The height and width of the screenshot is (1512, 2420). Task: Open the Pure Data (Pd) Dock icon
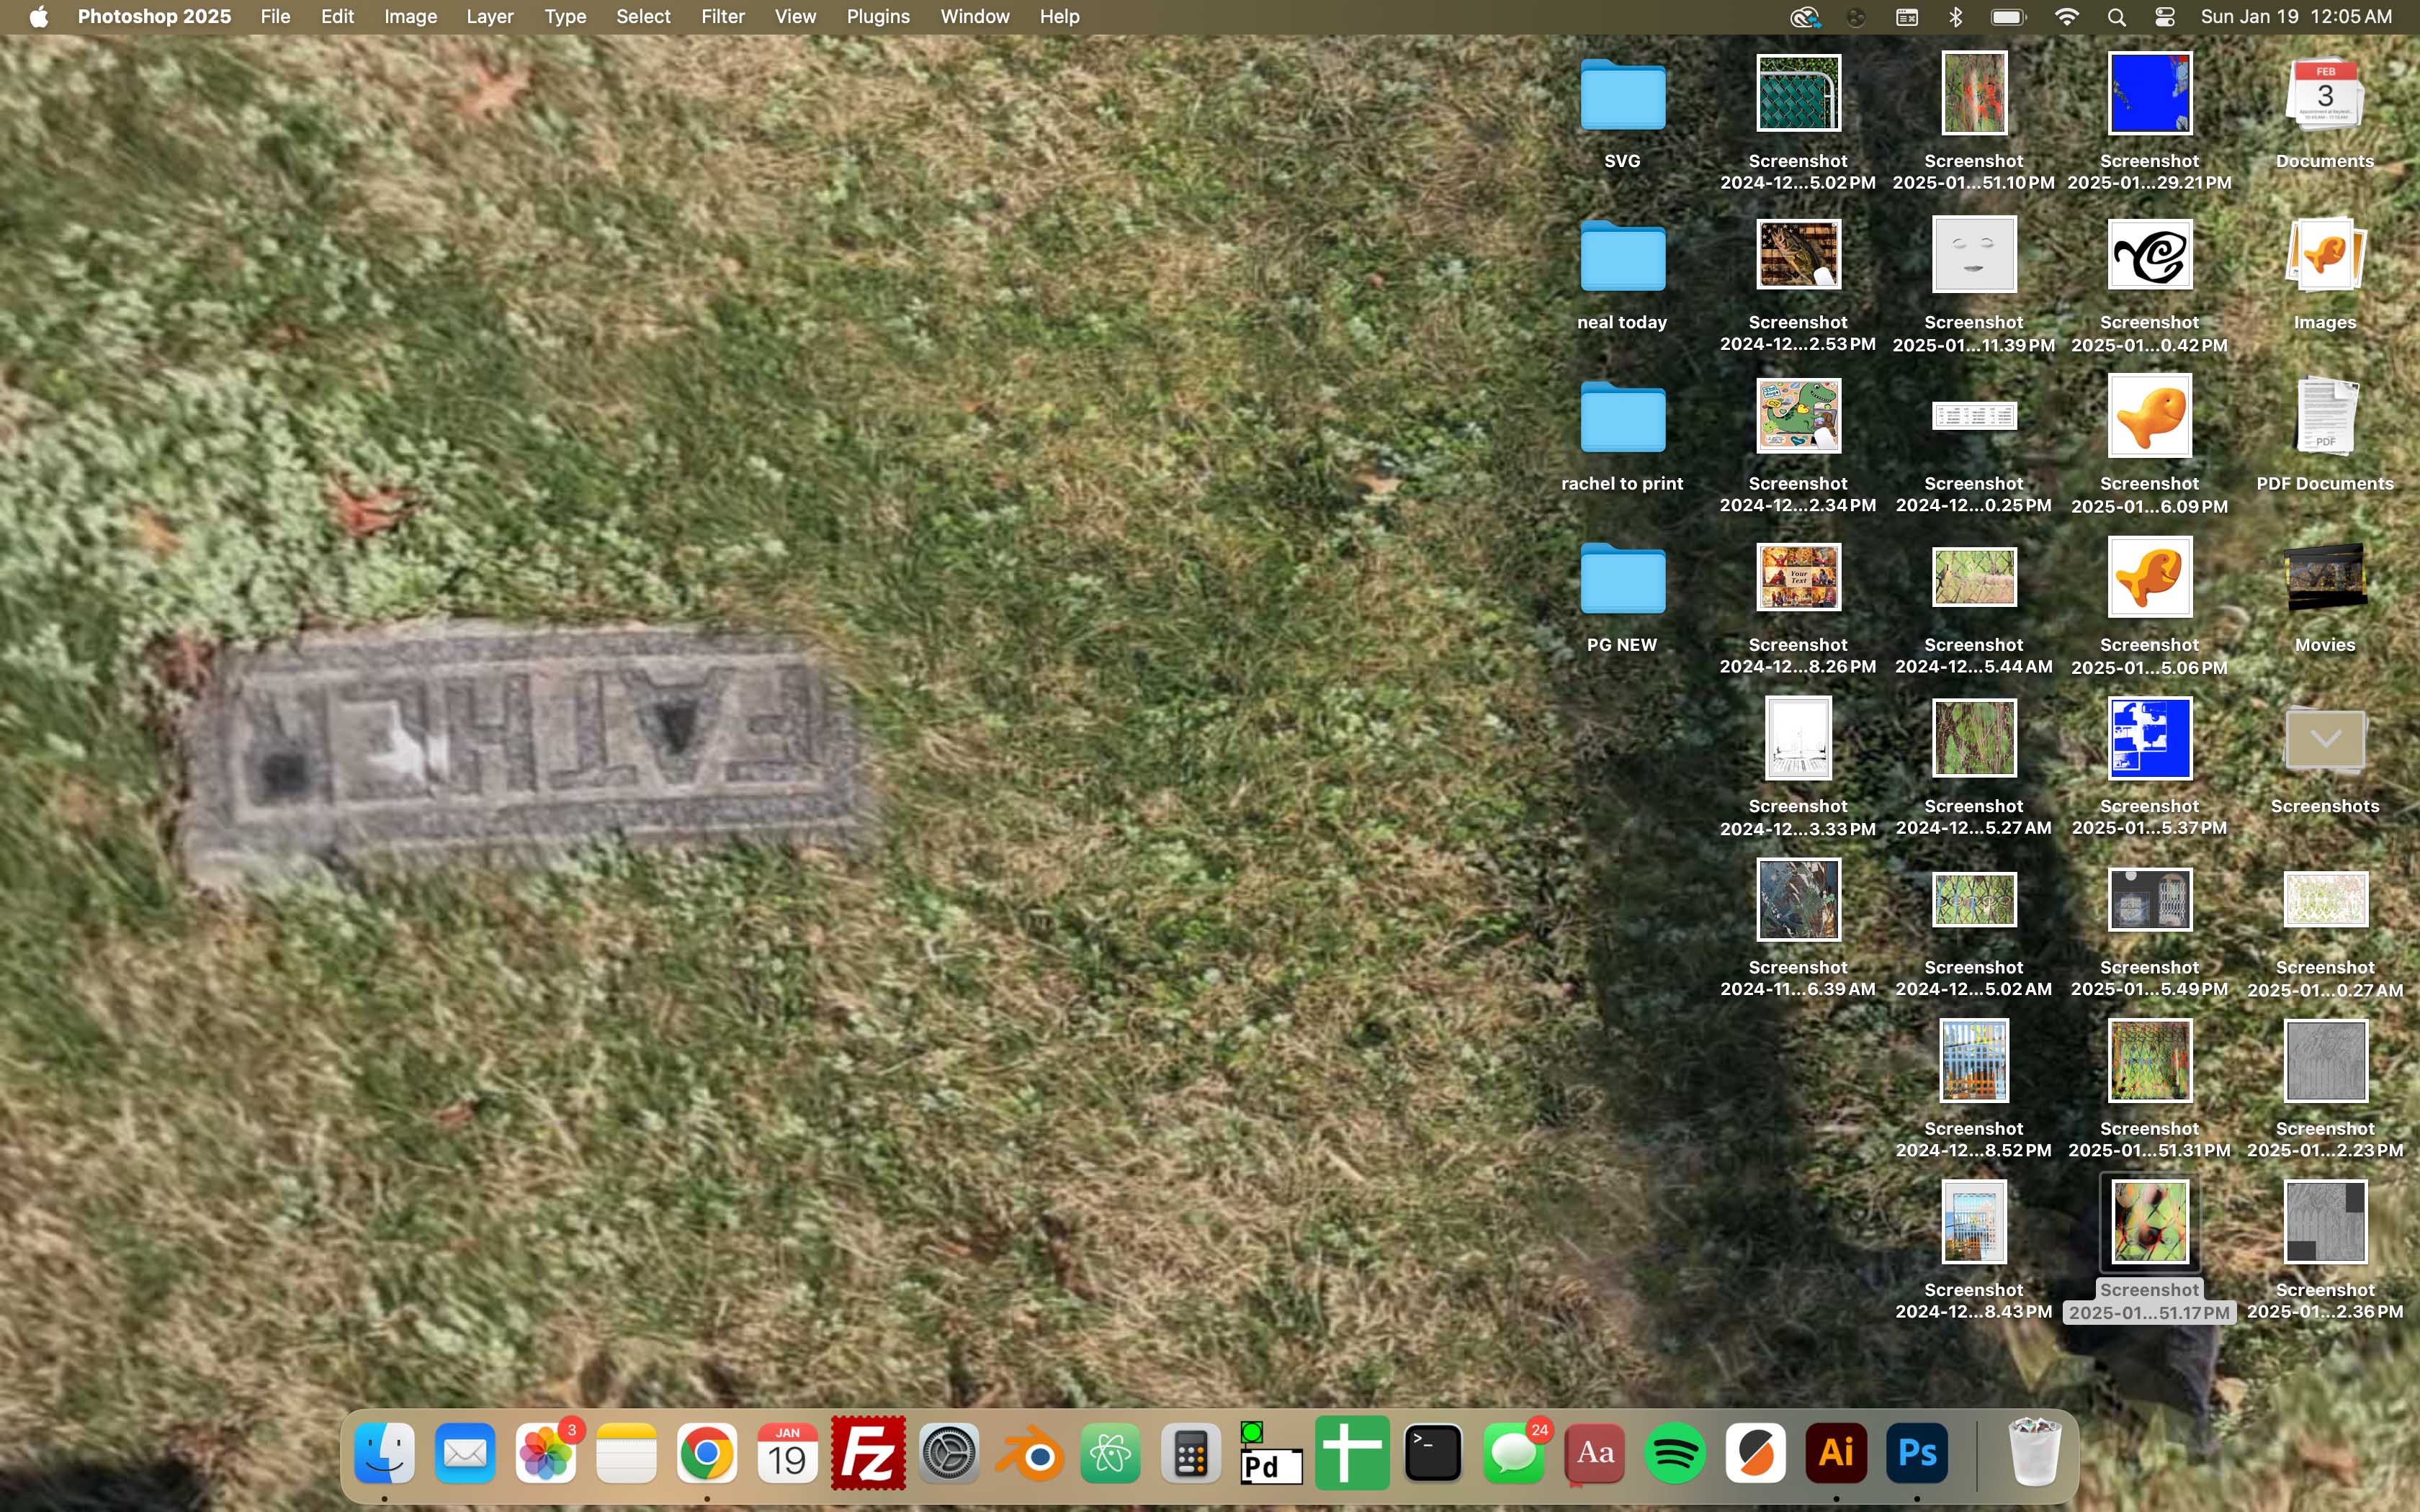1270,1453
